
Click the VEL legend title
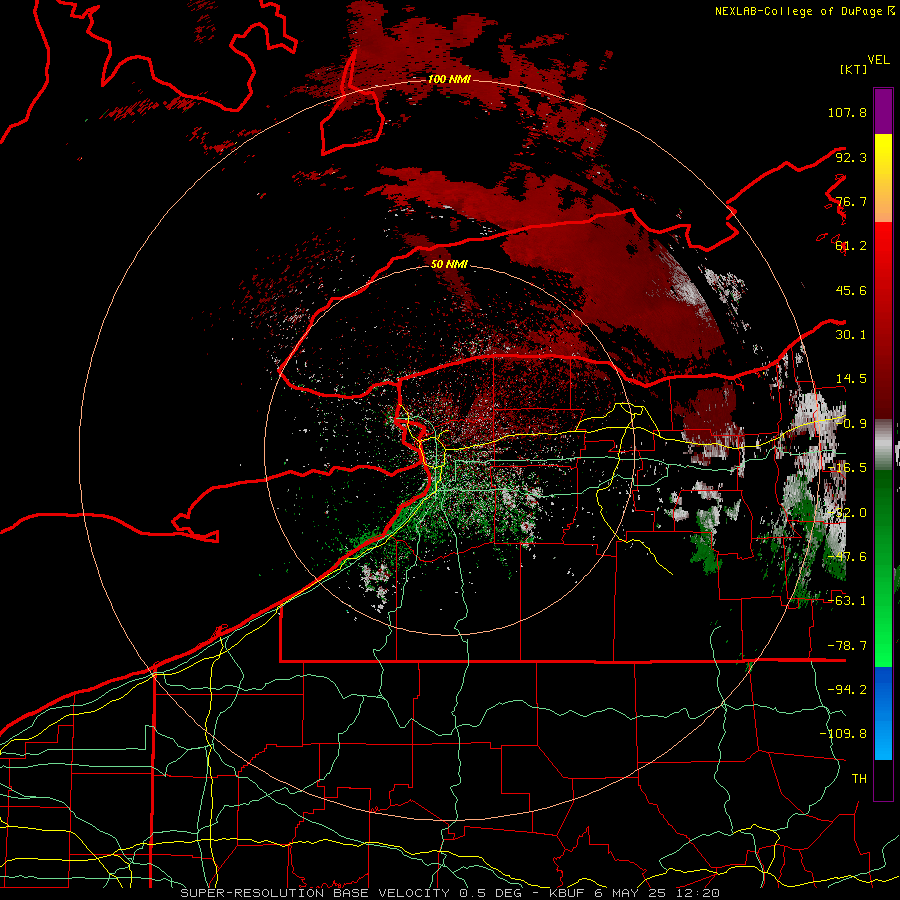pos(878,60)
